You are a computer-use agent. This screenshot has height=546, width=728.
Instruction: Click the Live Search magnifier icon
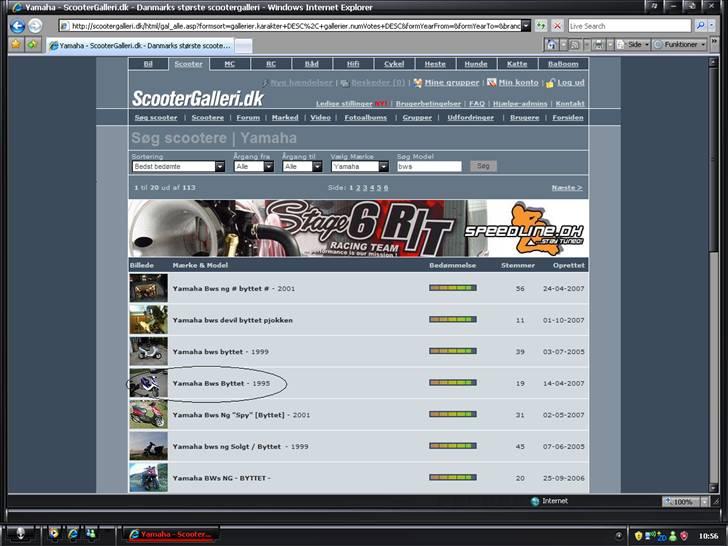pyautogui.click(x=700, y=26)
